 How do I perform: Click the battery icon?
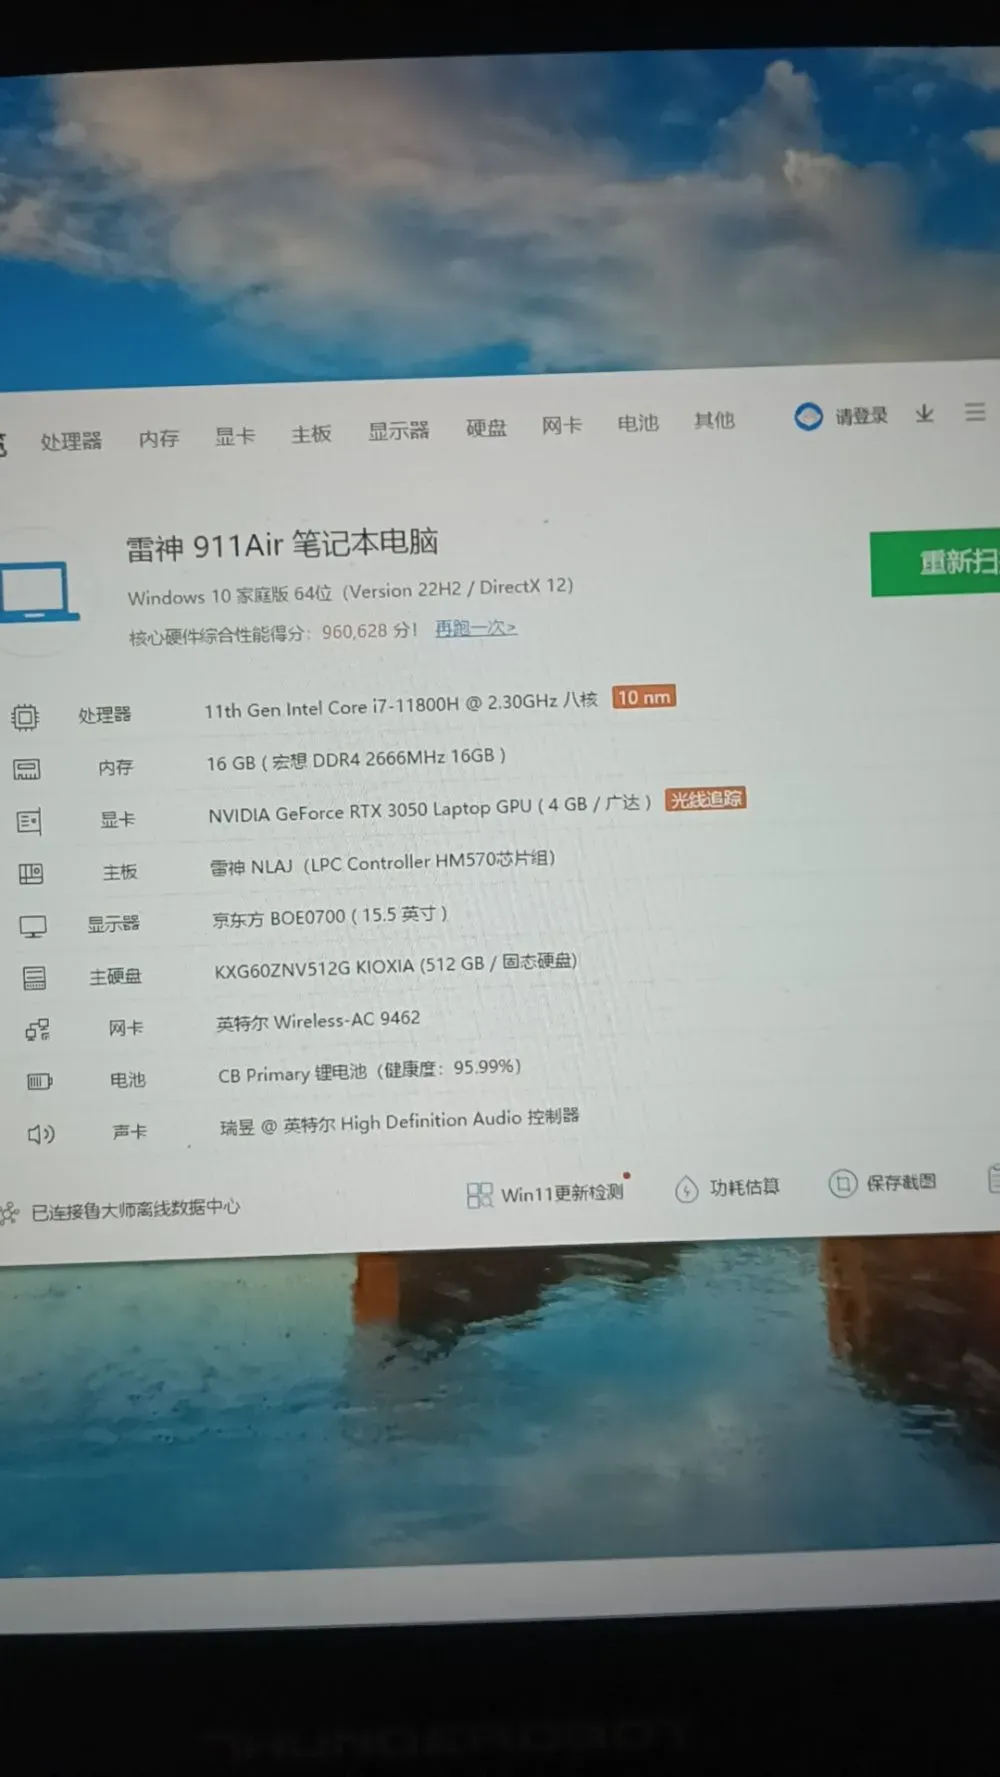point(39,1081)
